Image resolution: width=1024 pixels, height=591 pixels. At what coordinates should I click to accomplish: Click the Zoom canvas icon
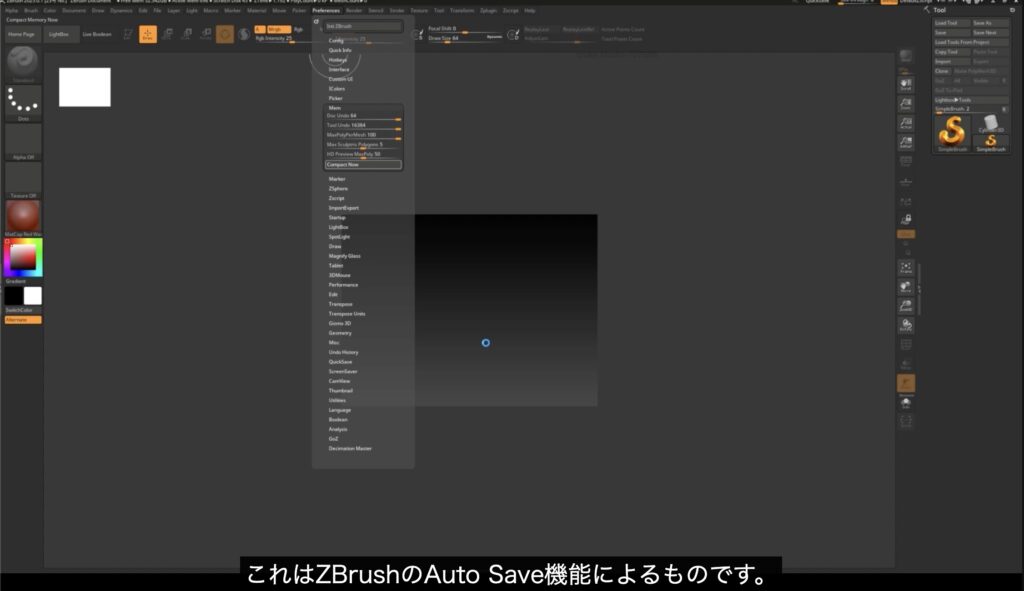[x=906, y=104]
